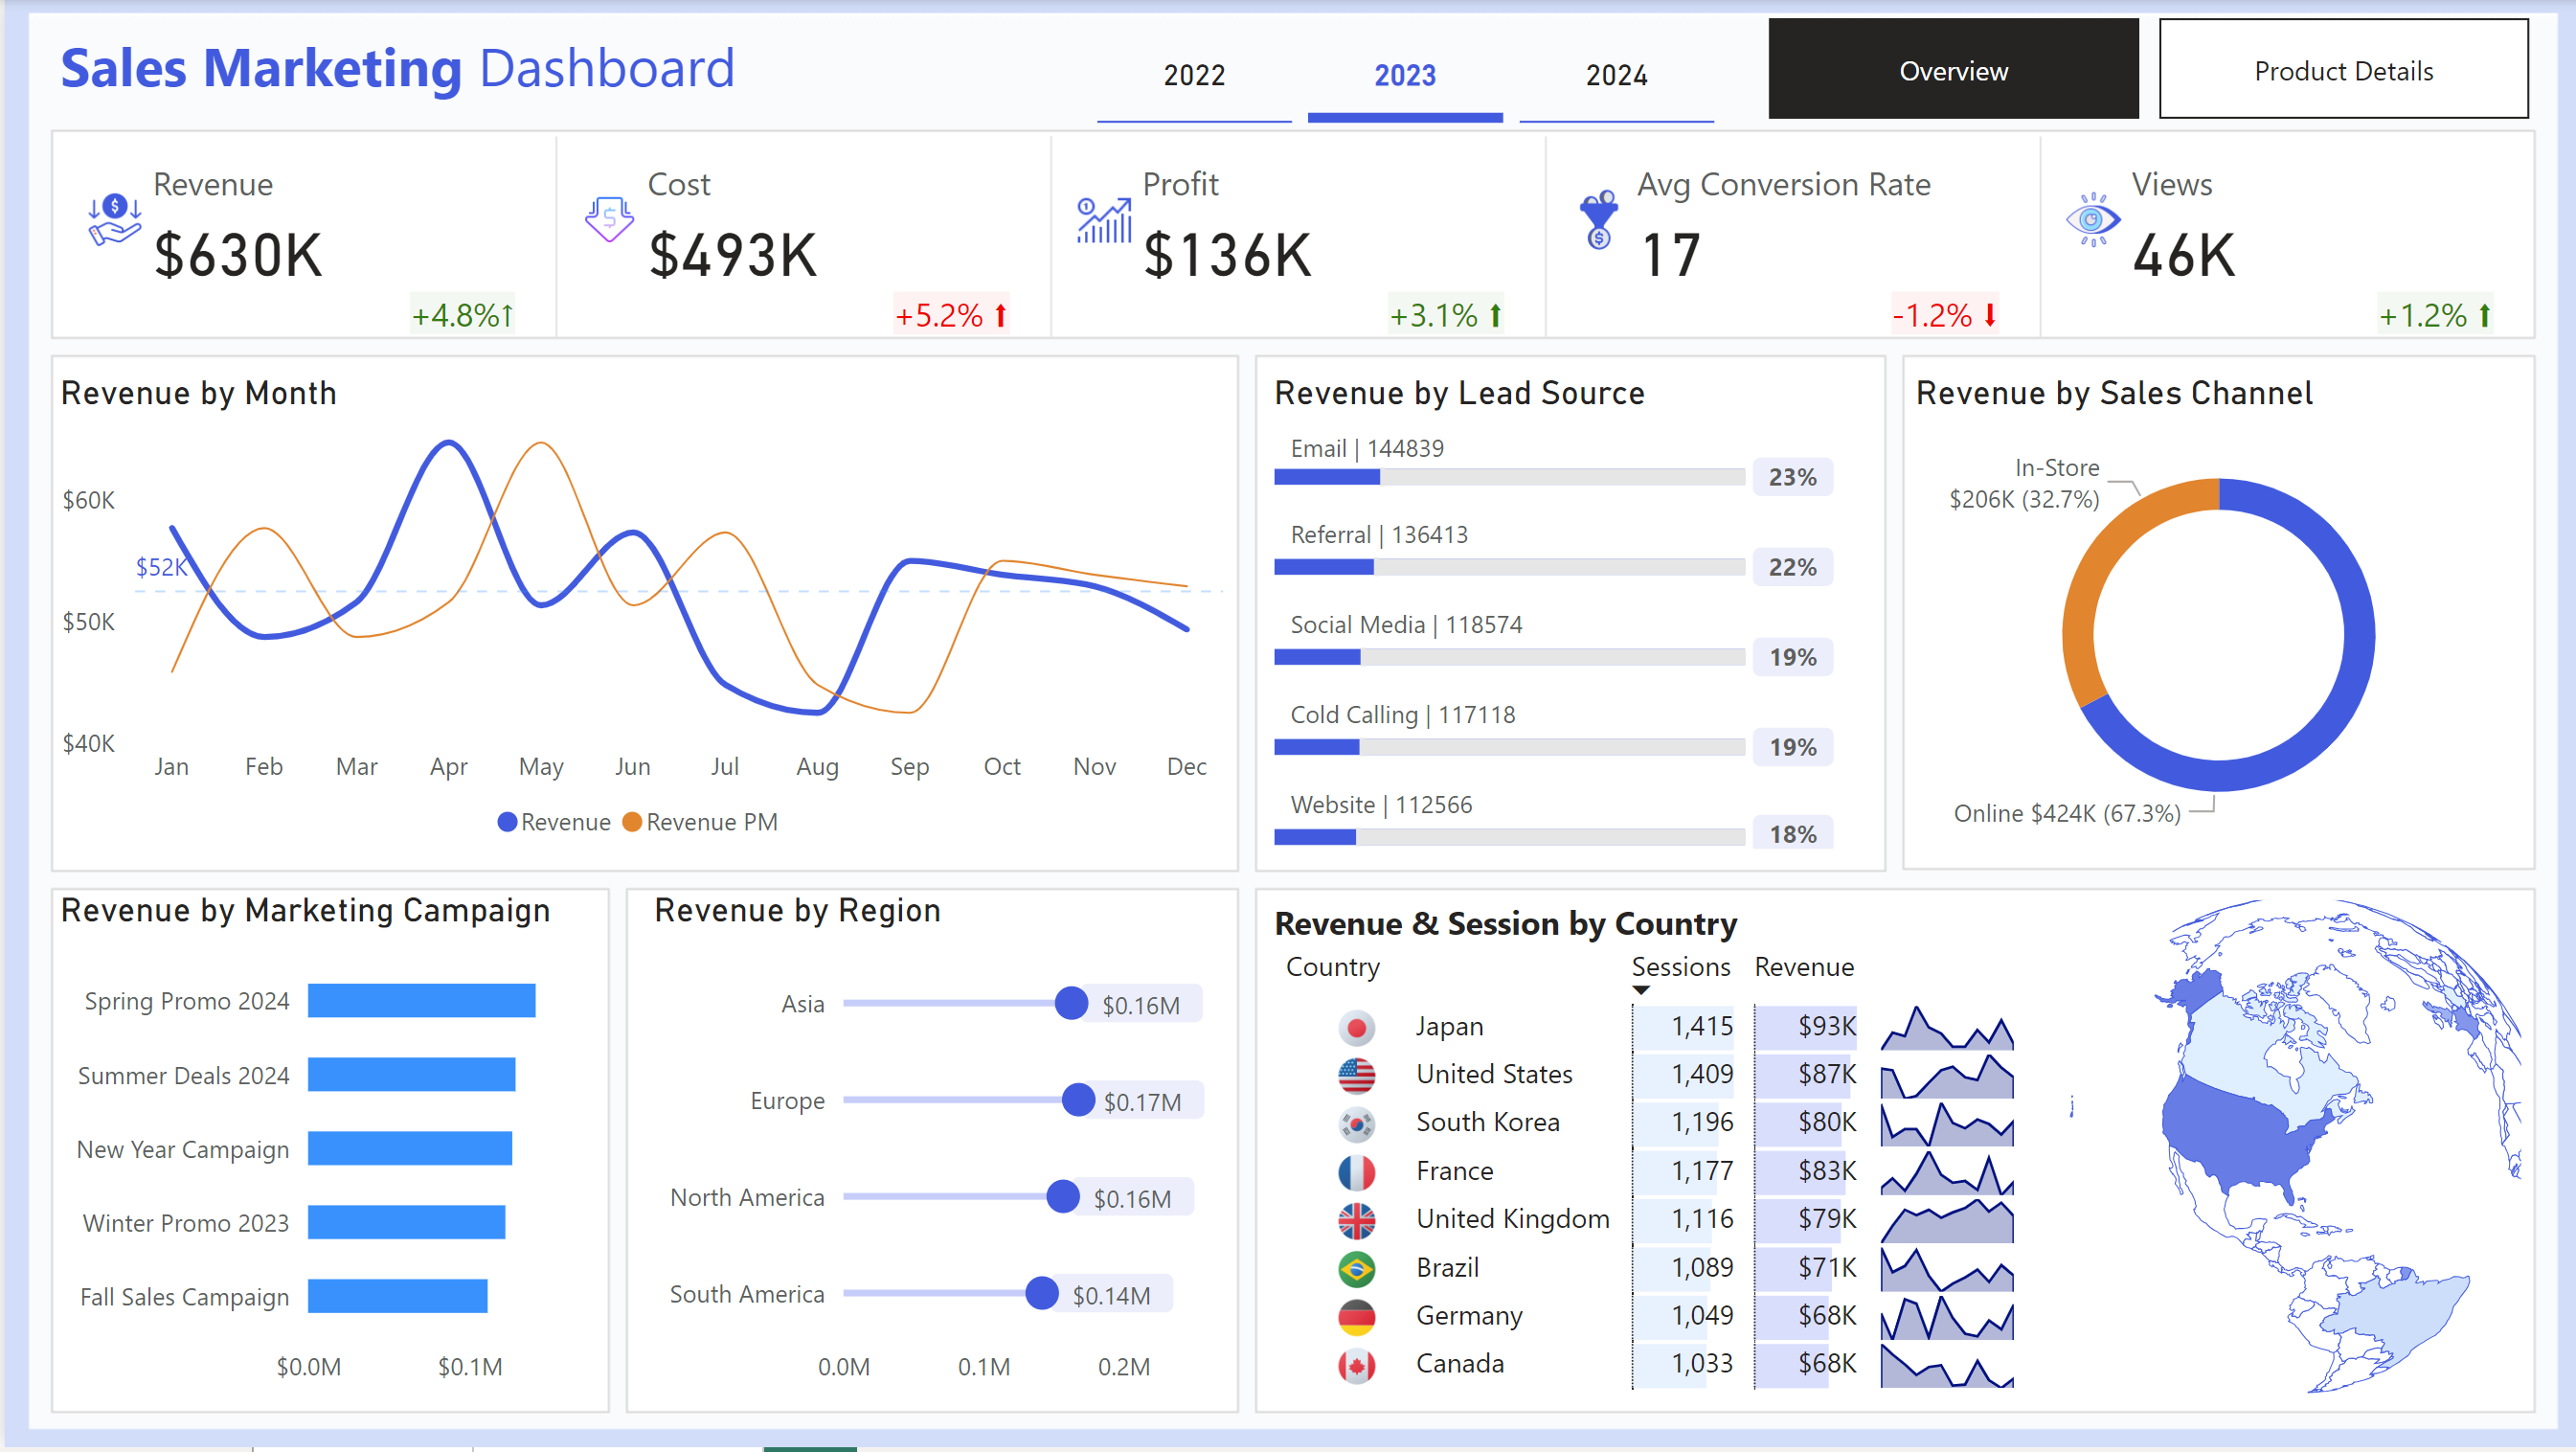The image size is (2576, 1452).
Task: Select the 2023 year tab
Action: coord(1405,76)
